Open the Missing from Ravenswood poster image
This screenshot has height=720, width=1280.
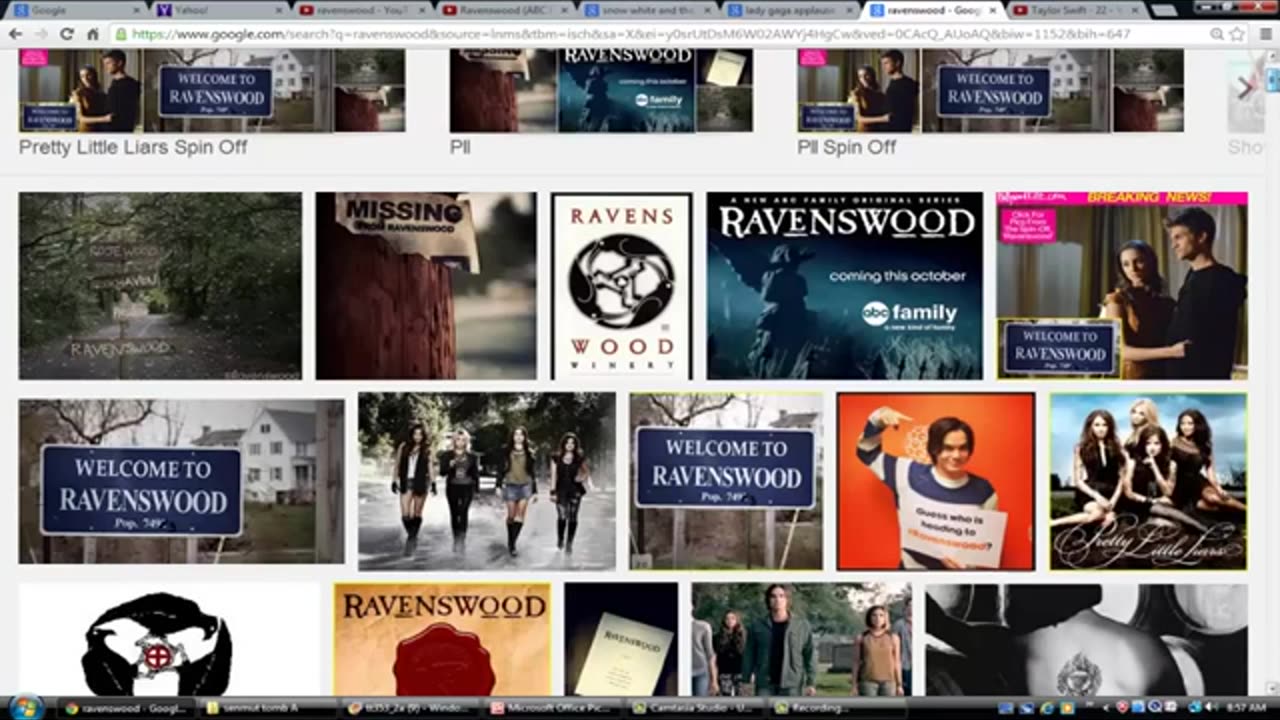pyautogui.click(x=426, y=286)
